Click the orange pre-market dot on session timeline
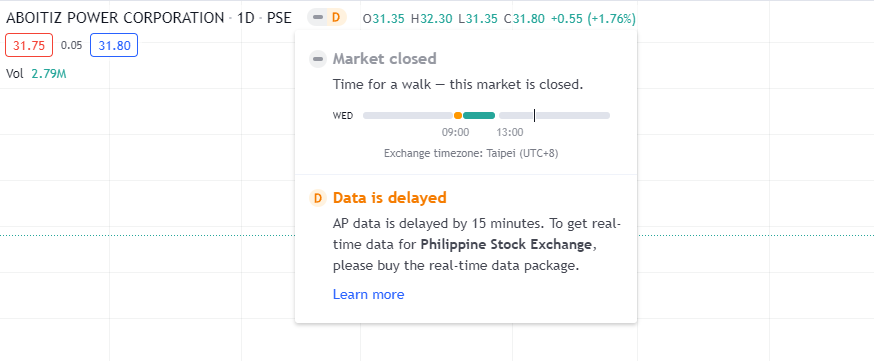This screenshot has width=874, height=361. (458, 115)
